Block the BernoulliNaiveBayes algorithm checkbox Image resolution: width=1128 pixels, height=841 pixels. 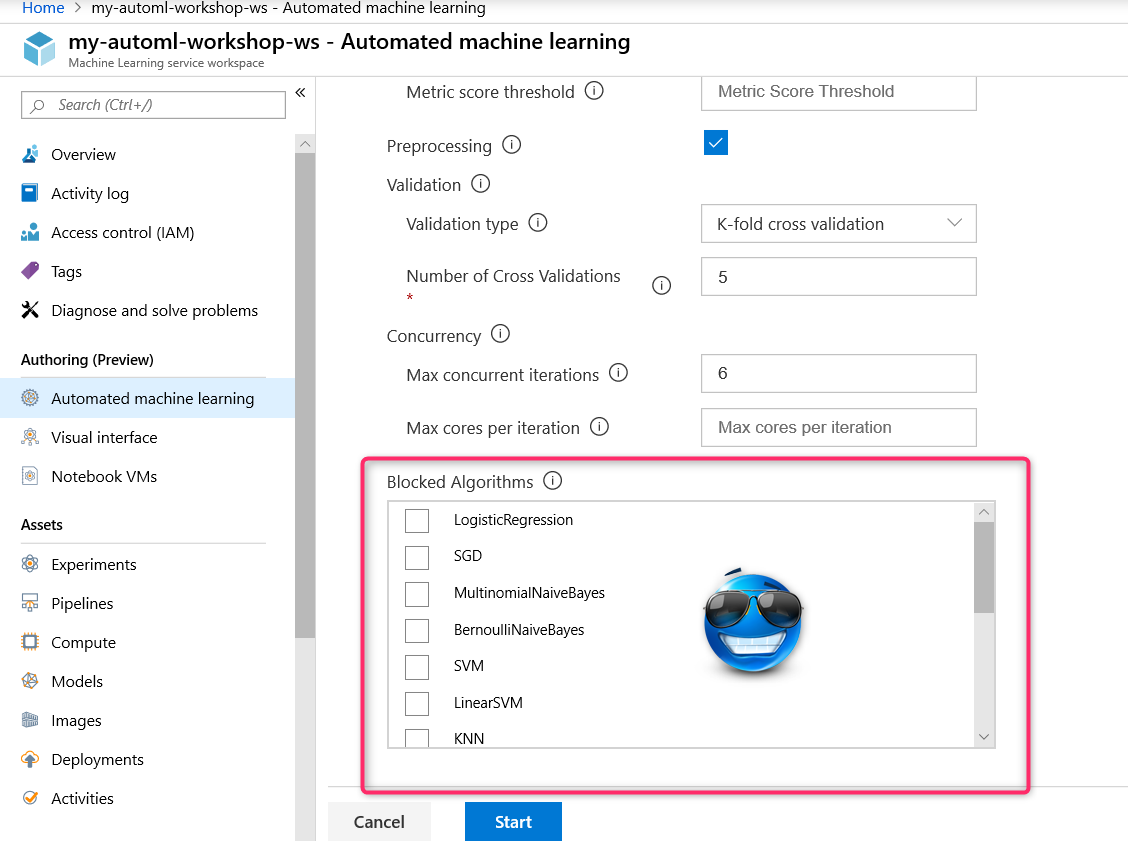pyautogui.click(x=417, y=630)
